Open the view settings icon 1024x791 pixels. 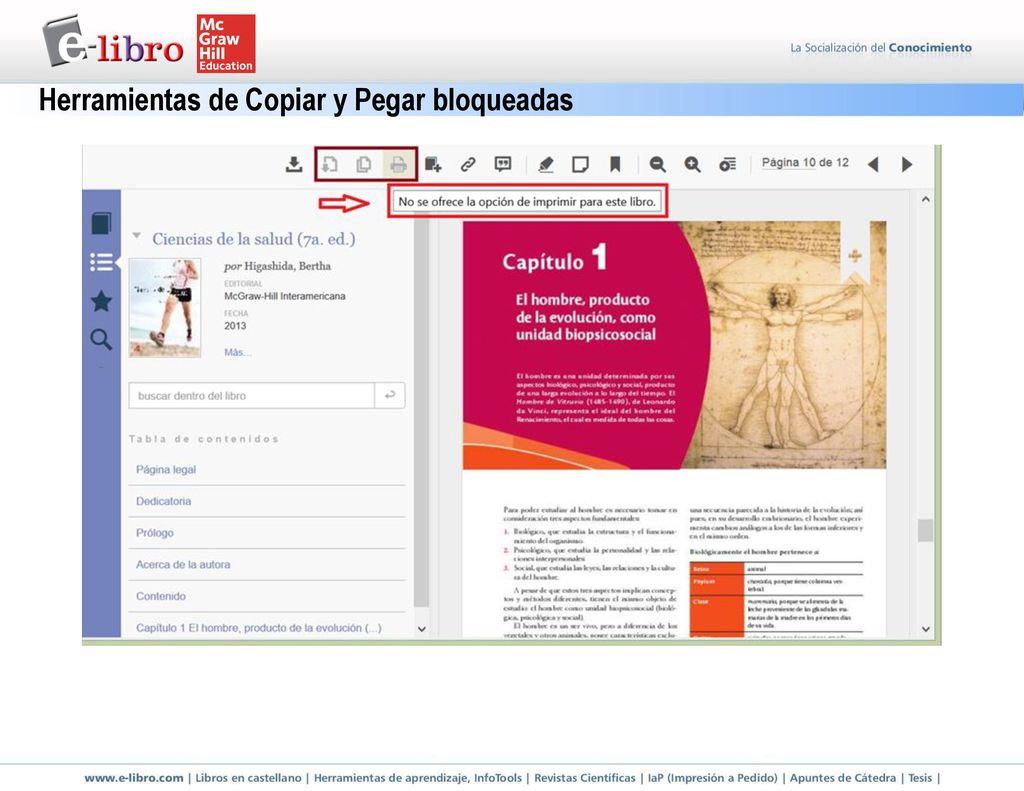728,164
